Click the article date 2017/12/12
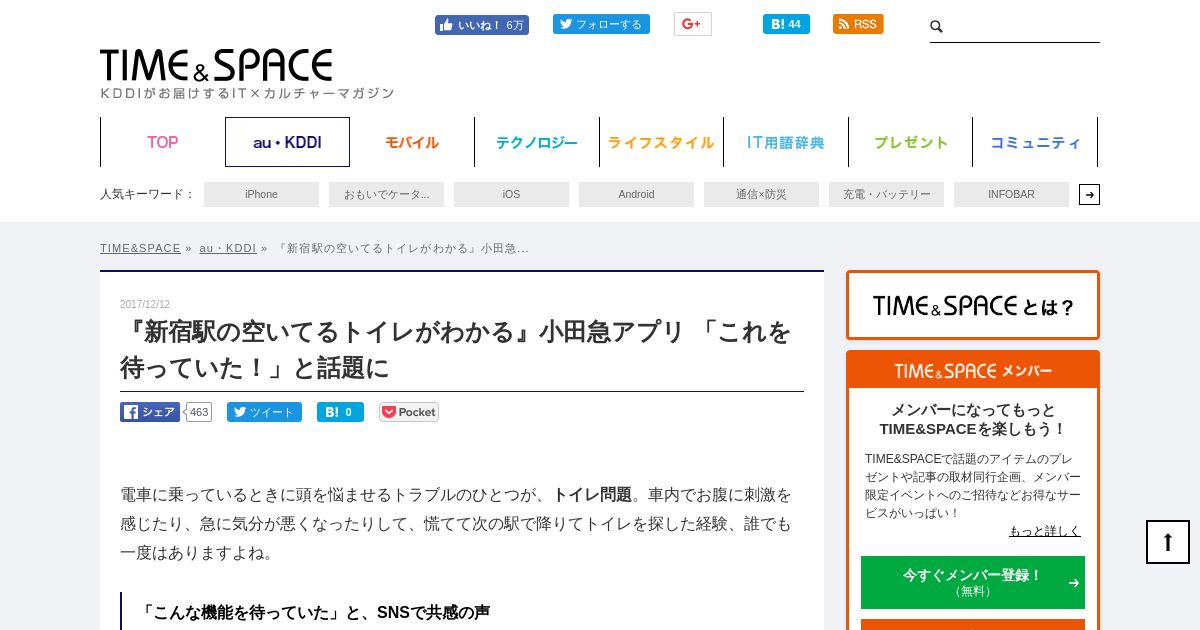The height and width of the screenshot is (630, 1200). (145, 304)
